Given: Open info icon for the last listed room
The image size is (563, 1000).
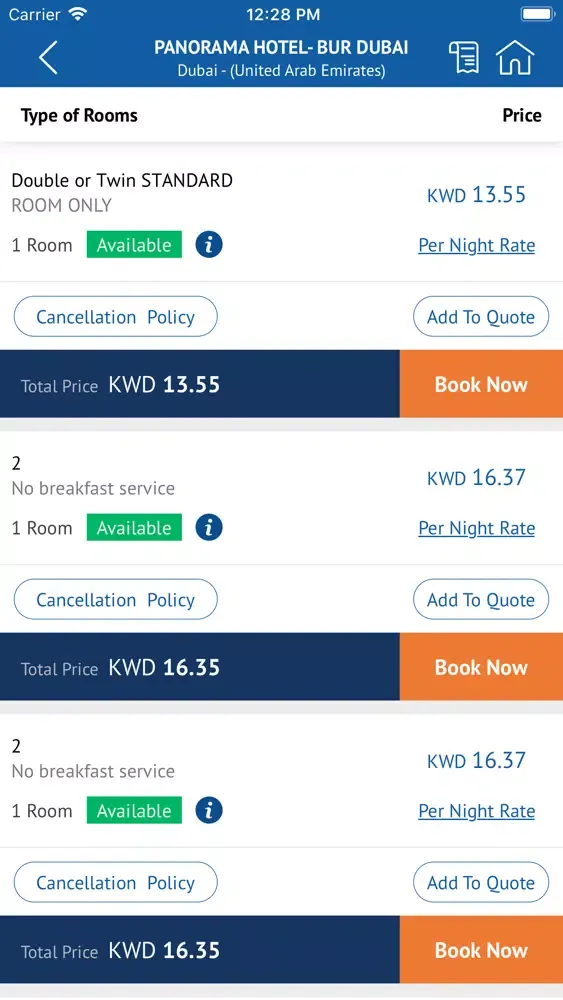Looking at the screenshot, I should [x=209, y=811].
